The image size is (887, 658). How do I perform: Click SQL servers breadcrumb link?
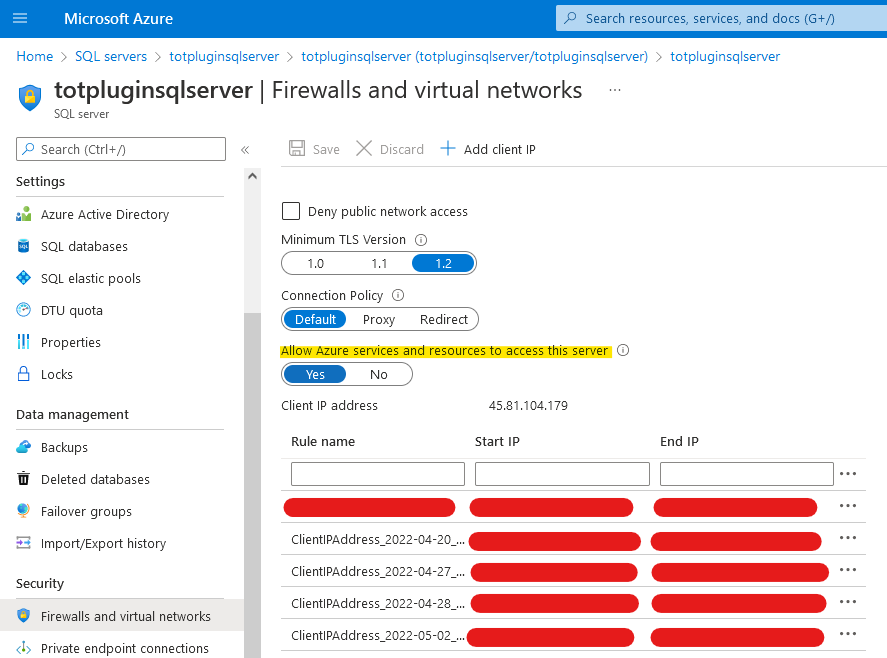(111, 57)
